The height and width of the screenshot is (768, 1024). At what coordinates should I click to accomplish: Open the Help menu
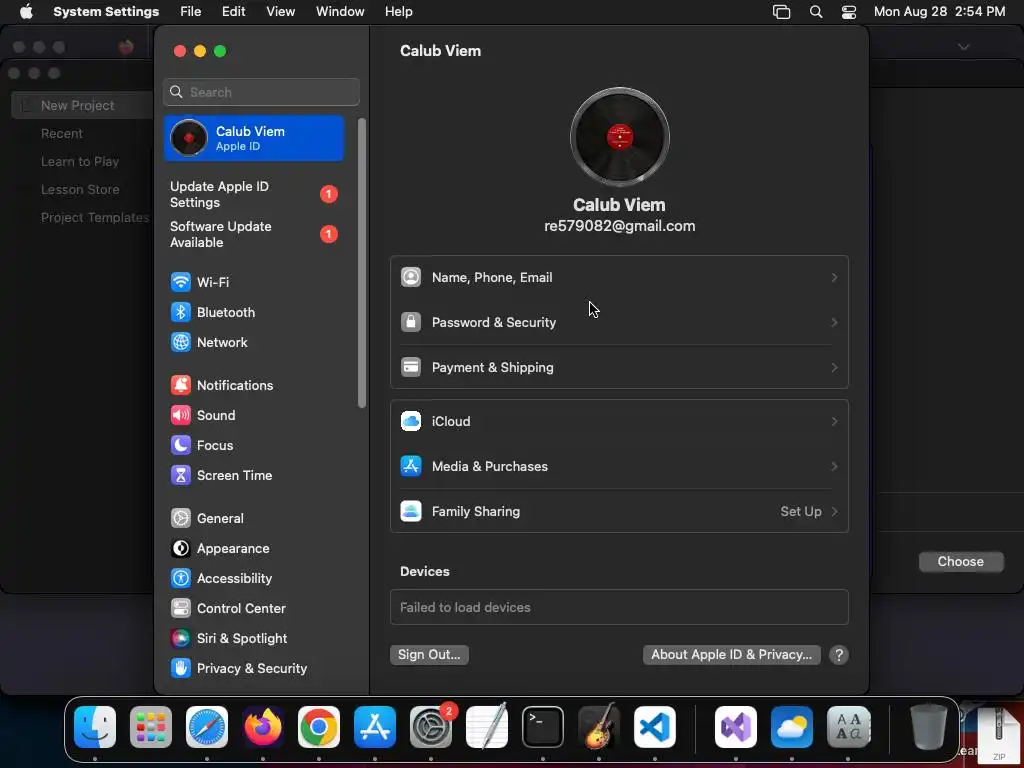tap(398, 12)
